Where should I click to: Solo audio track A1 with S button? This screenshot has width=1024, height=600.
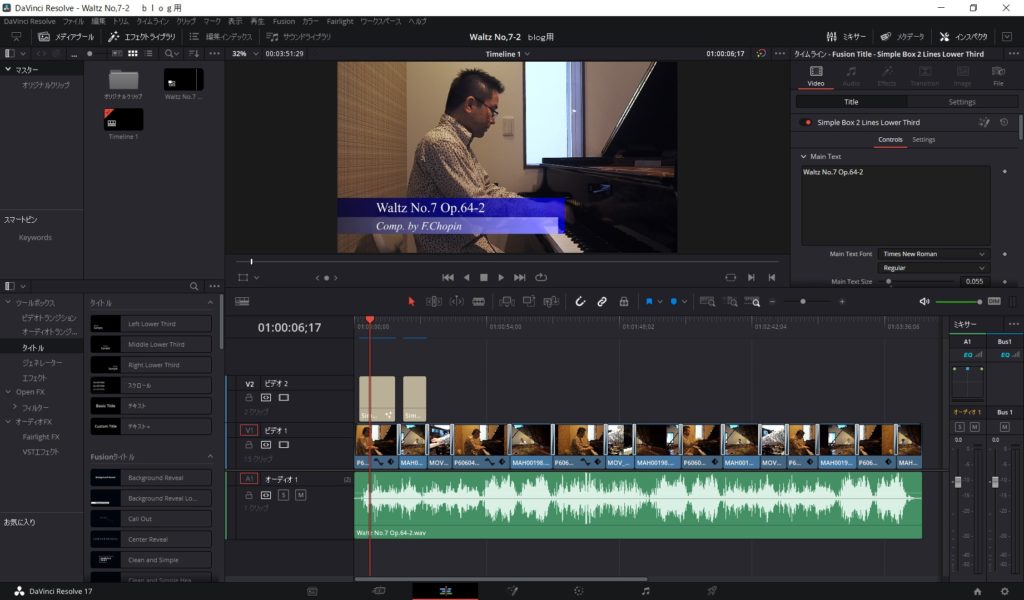pos(284,495)
